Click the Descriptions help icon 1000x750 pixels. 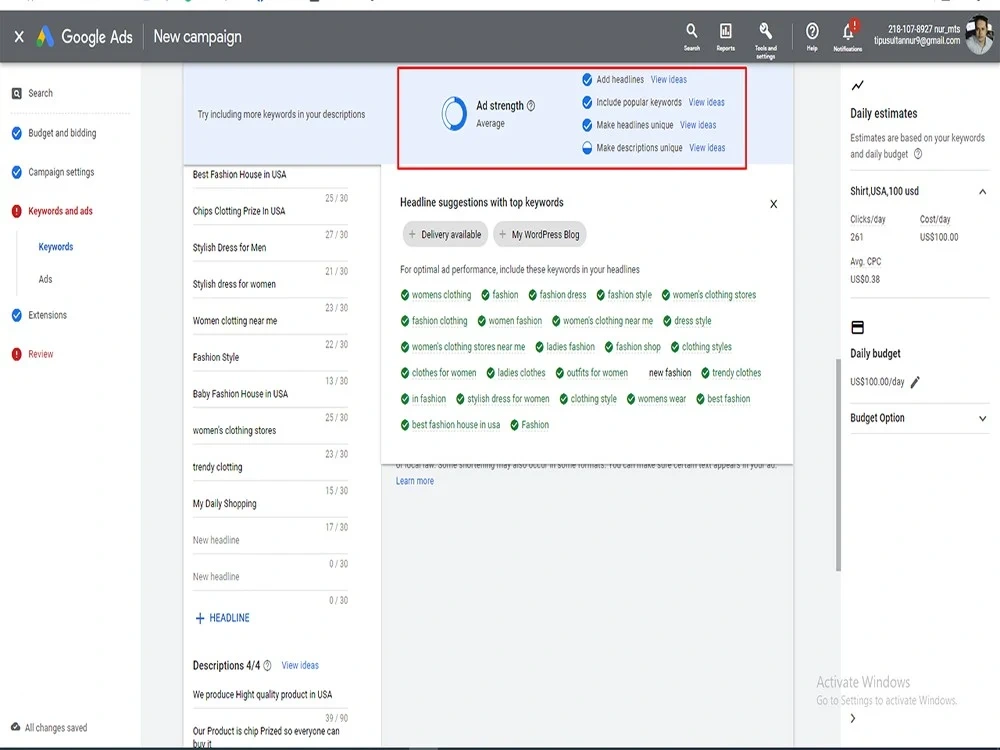(267, 666)
